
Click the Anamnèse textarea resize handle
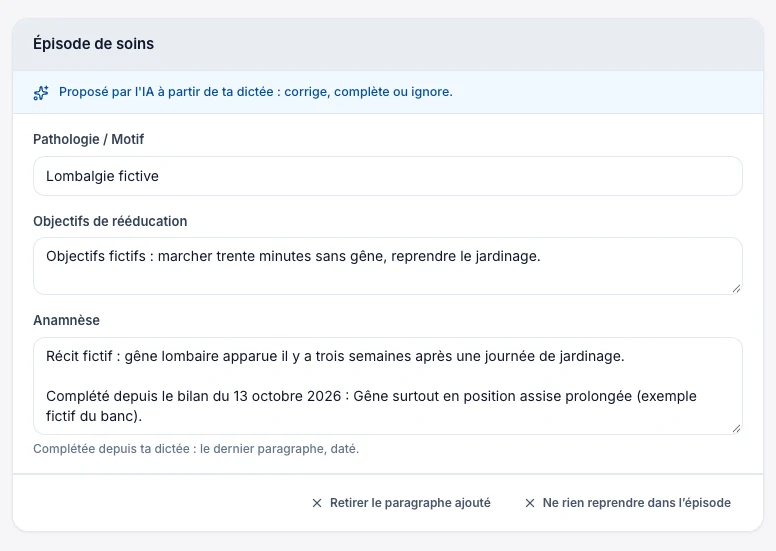pos(736,429)
